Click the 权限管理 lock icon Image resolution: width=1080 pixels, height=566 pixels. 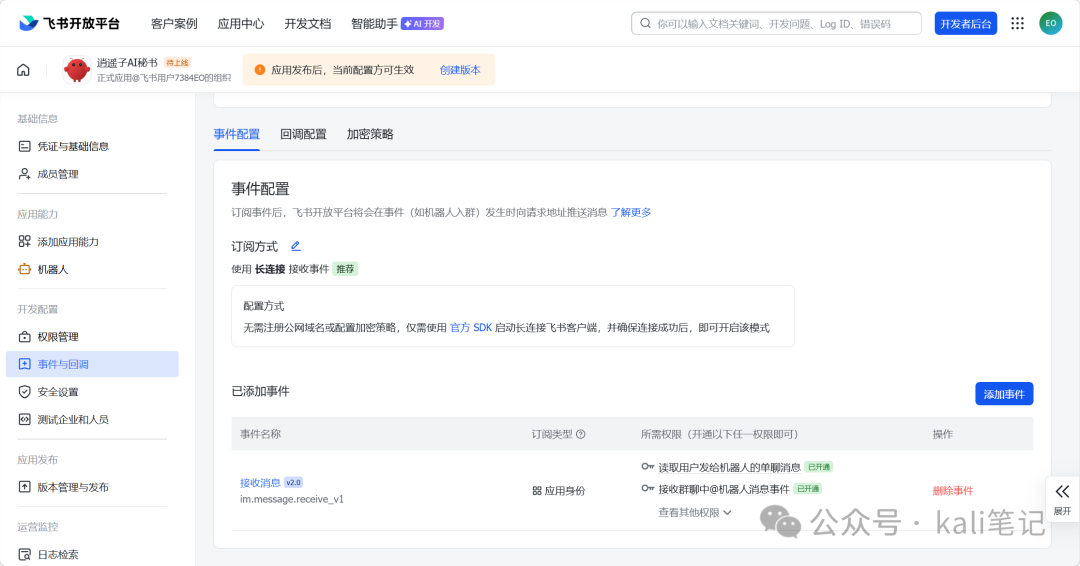point(25,337)
